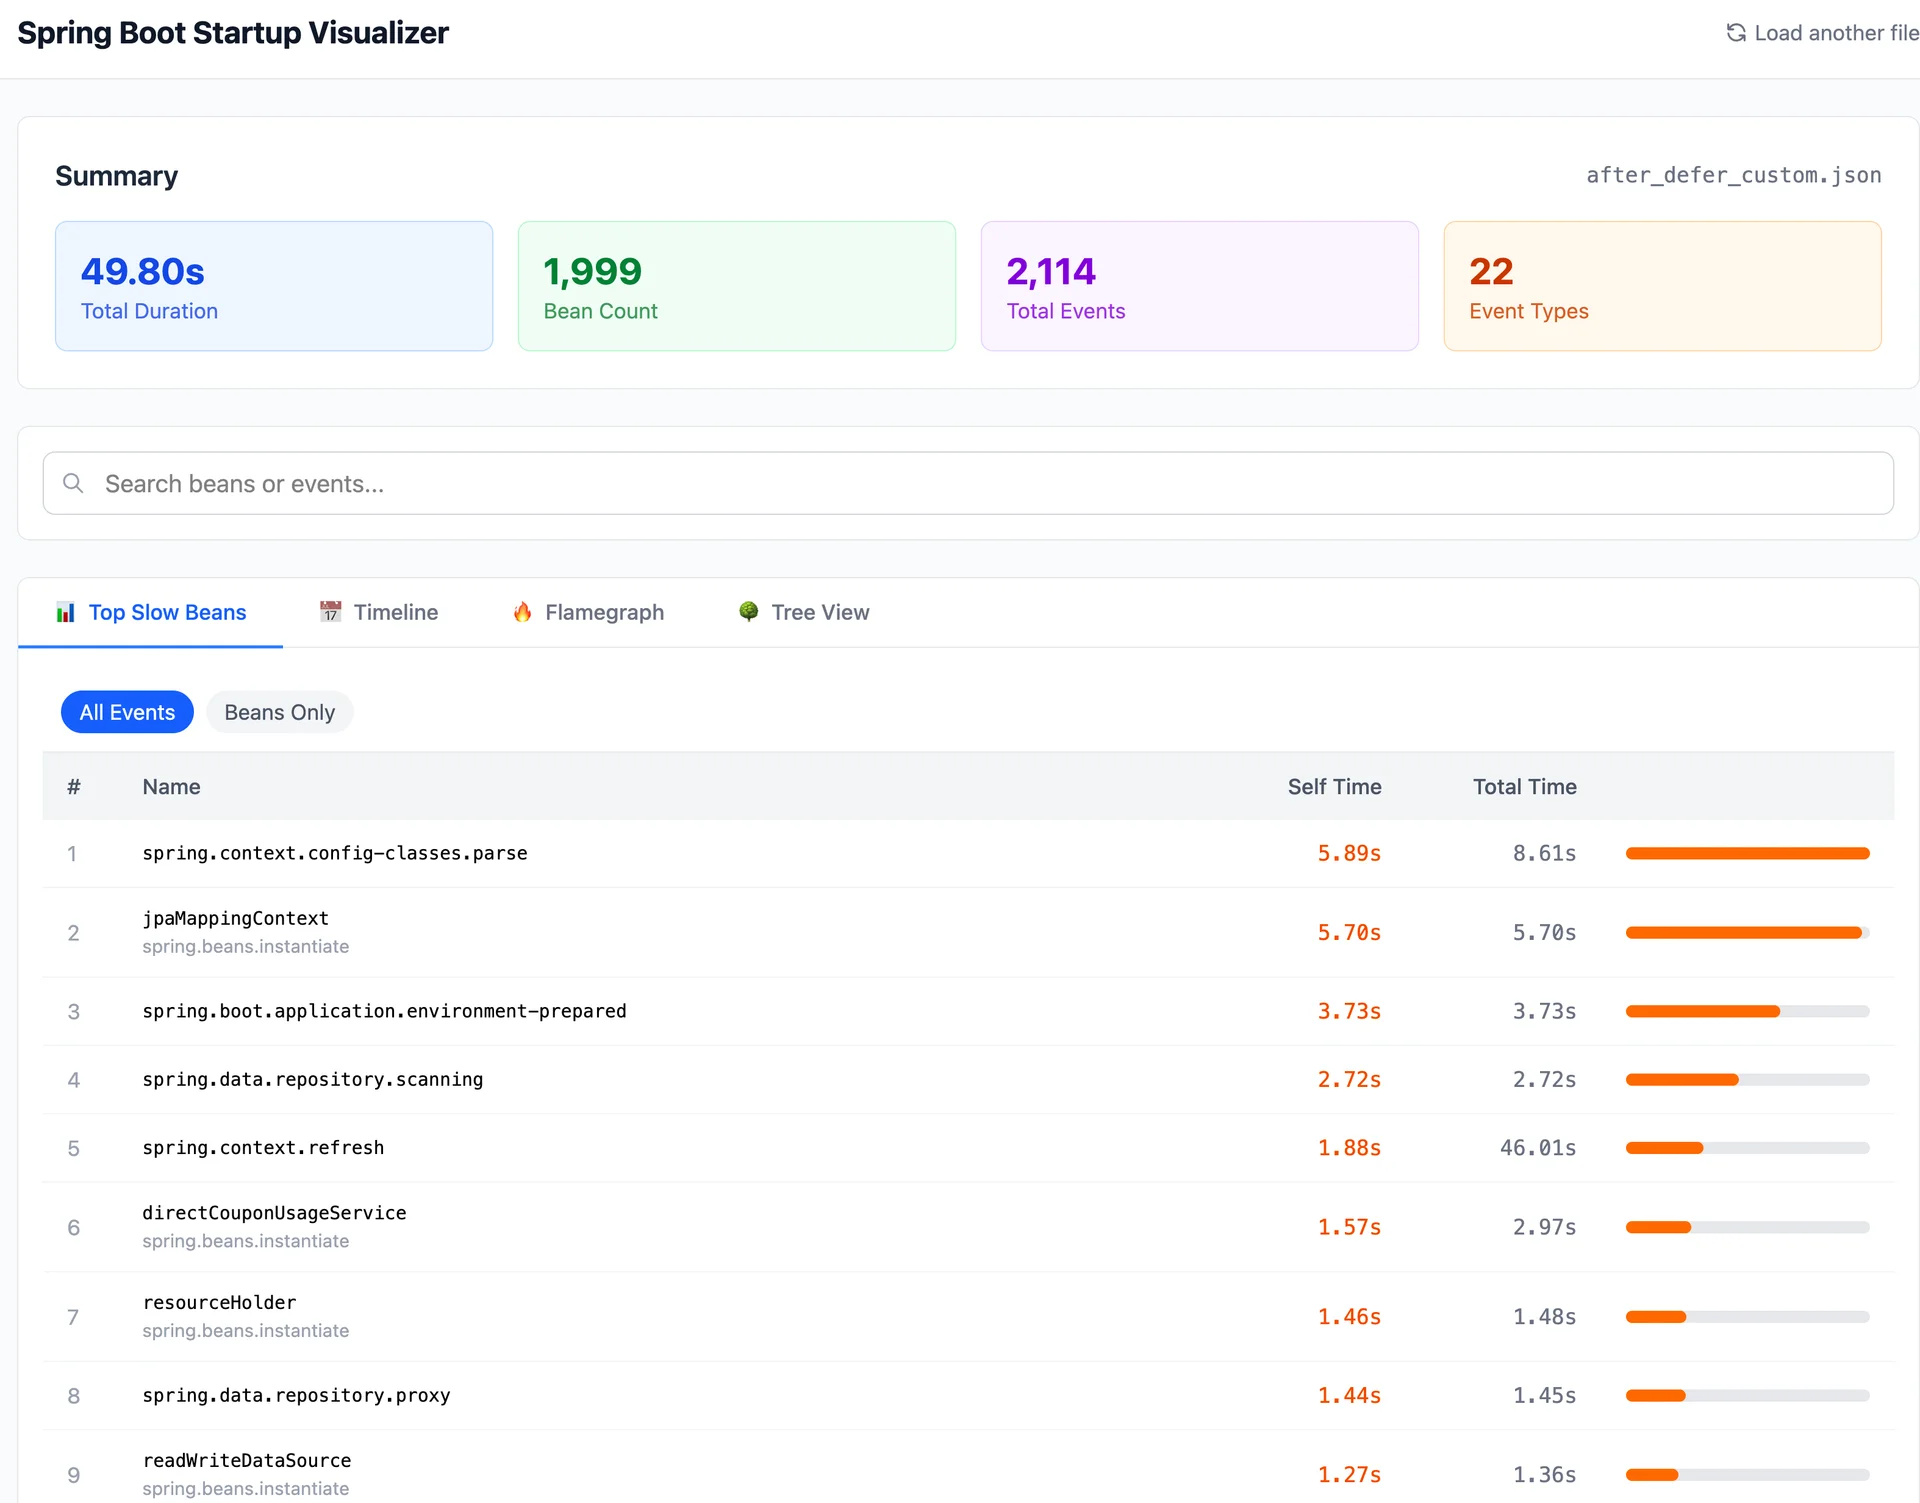Screen dimensions: 1920x1503
Task: Open the Timeline tab
Action: tap(395, 612)
